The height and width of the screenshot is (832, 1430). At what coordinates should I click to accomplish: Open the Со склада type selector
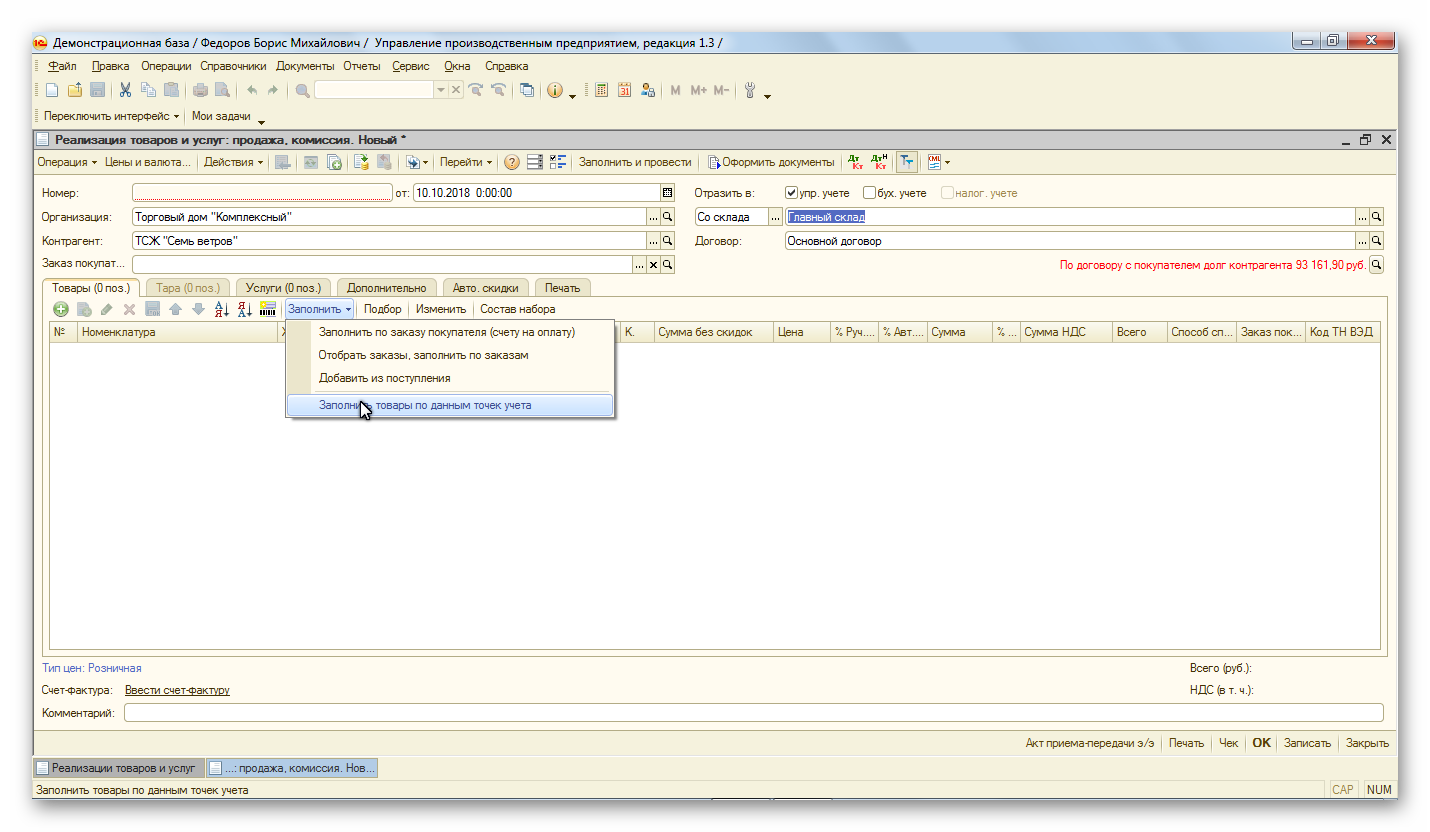tap(775, 217)
